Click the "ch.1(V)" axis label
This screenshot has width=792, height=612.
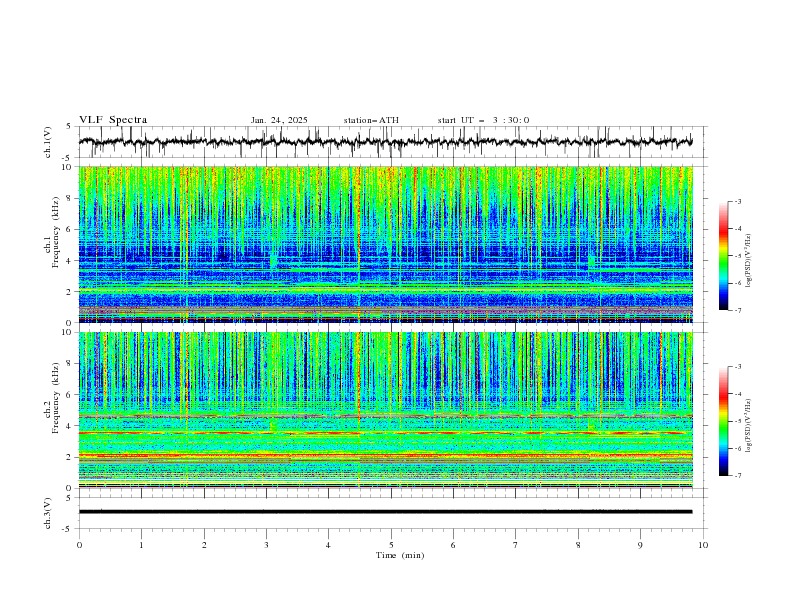point(48,142)
